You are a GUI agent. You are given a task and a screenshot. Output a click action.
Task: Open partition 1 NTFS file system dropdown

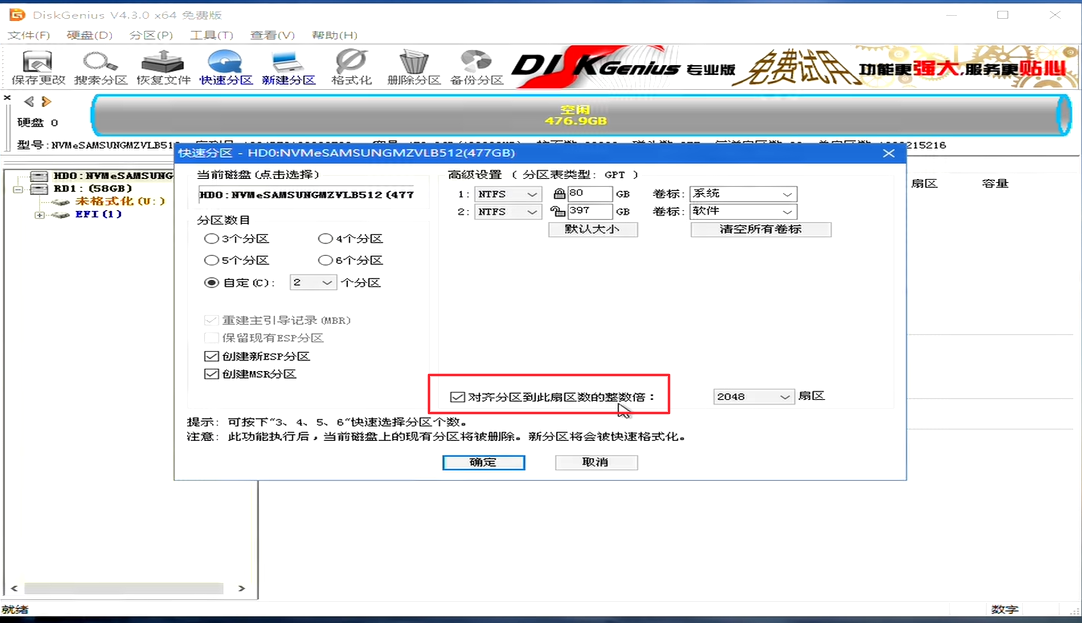point(507,194)
